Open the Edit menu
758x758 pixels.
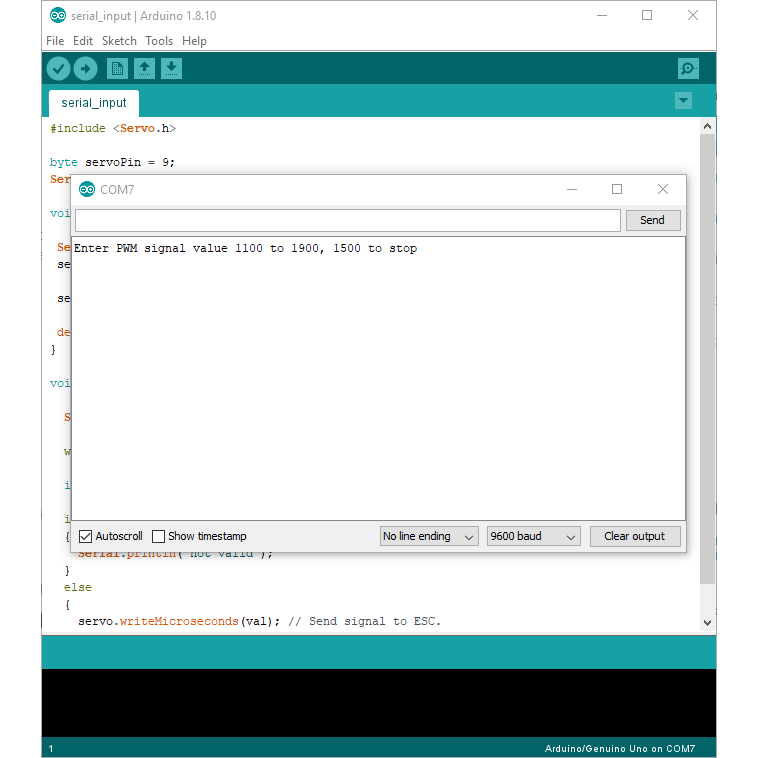click(x=83, y=41)
